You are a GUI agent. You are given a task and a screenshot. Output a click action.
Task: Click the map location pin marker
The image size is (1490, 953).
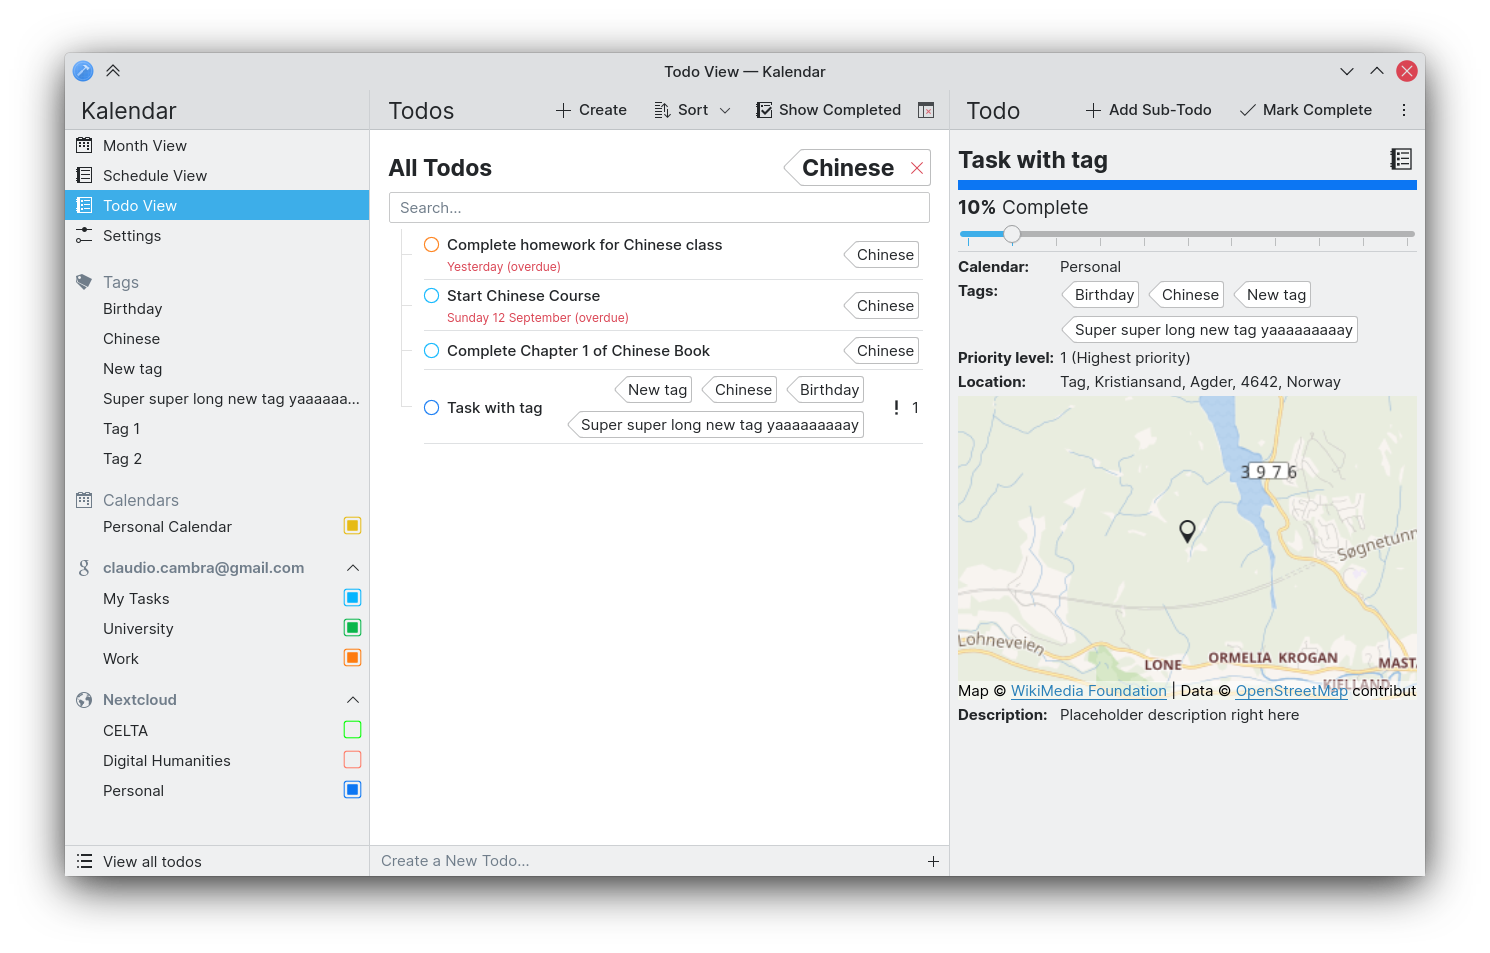pyautogui.click(x=1187, y=531)
